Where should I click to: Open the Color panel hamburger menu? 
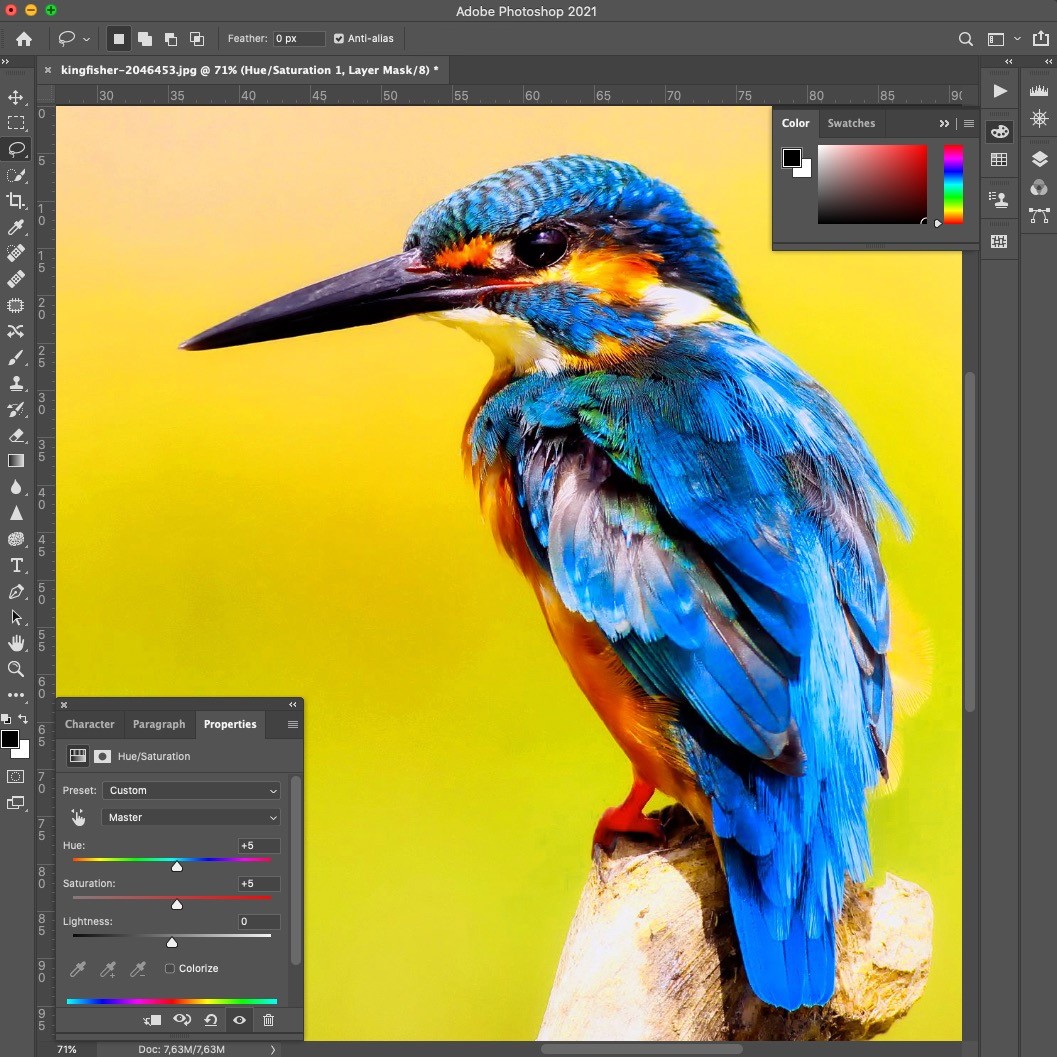coord(969,123)
